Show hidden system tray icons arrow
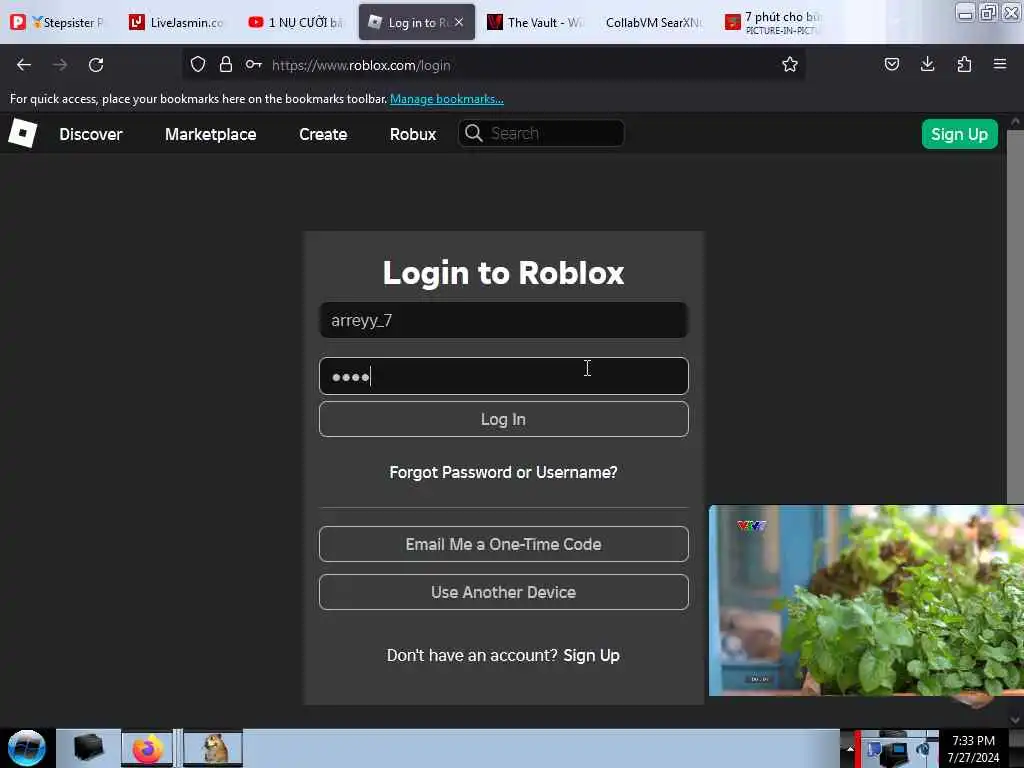 pyautogui.click(x=850, y=749)
